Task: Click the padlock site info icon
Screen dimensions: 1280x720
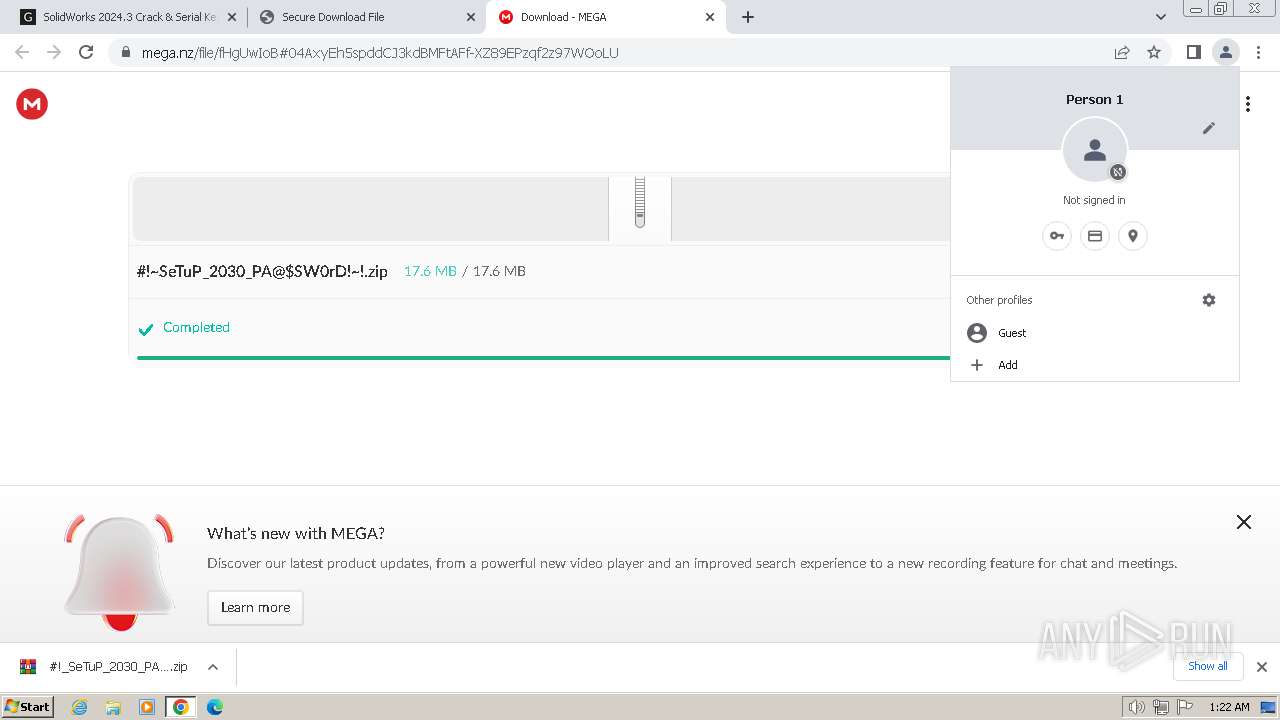Action: tap(126, 52)
